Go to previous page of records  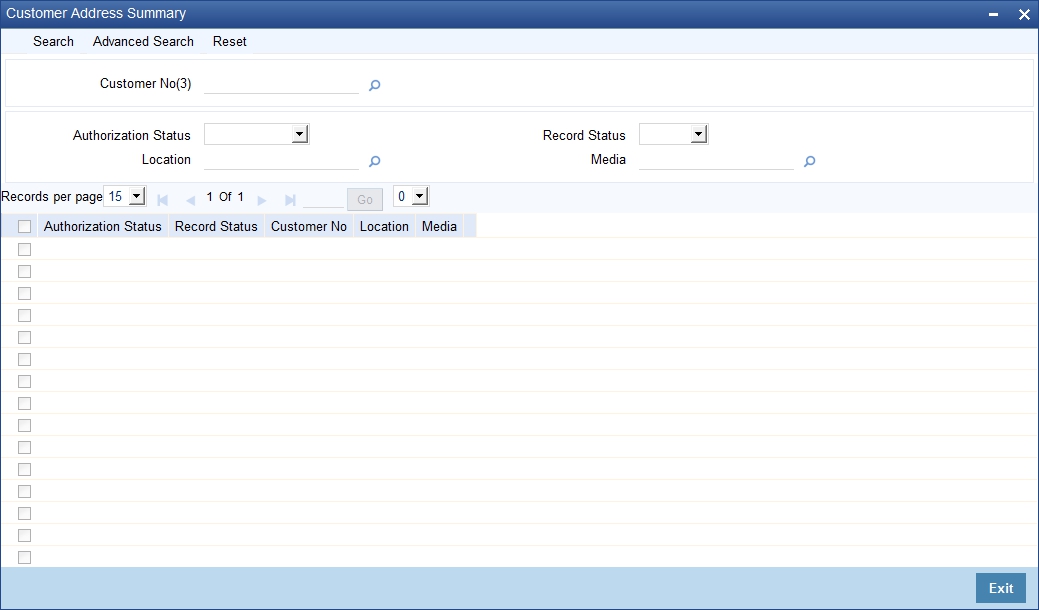(x=190, y=200)
